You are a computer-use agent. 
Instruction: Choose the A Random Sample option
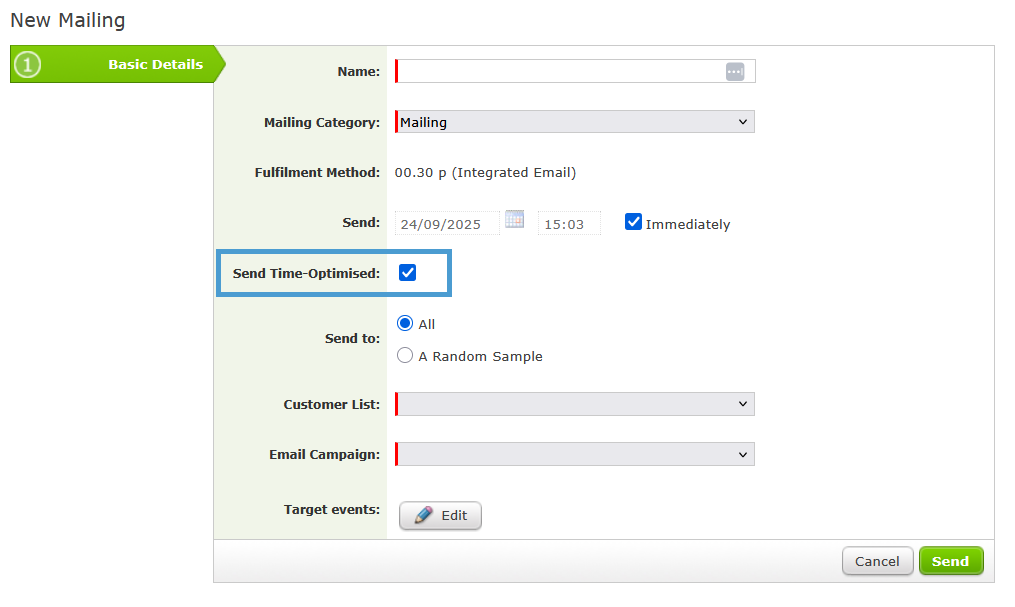point(405,355)
